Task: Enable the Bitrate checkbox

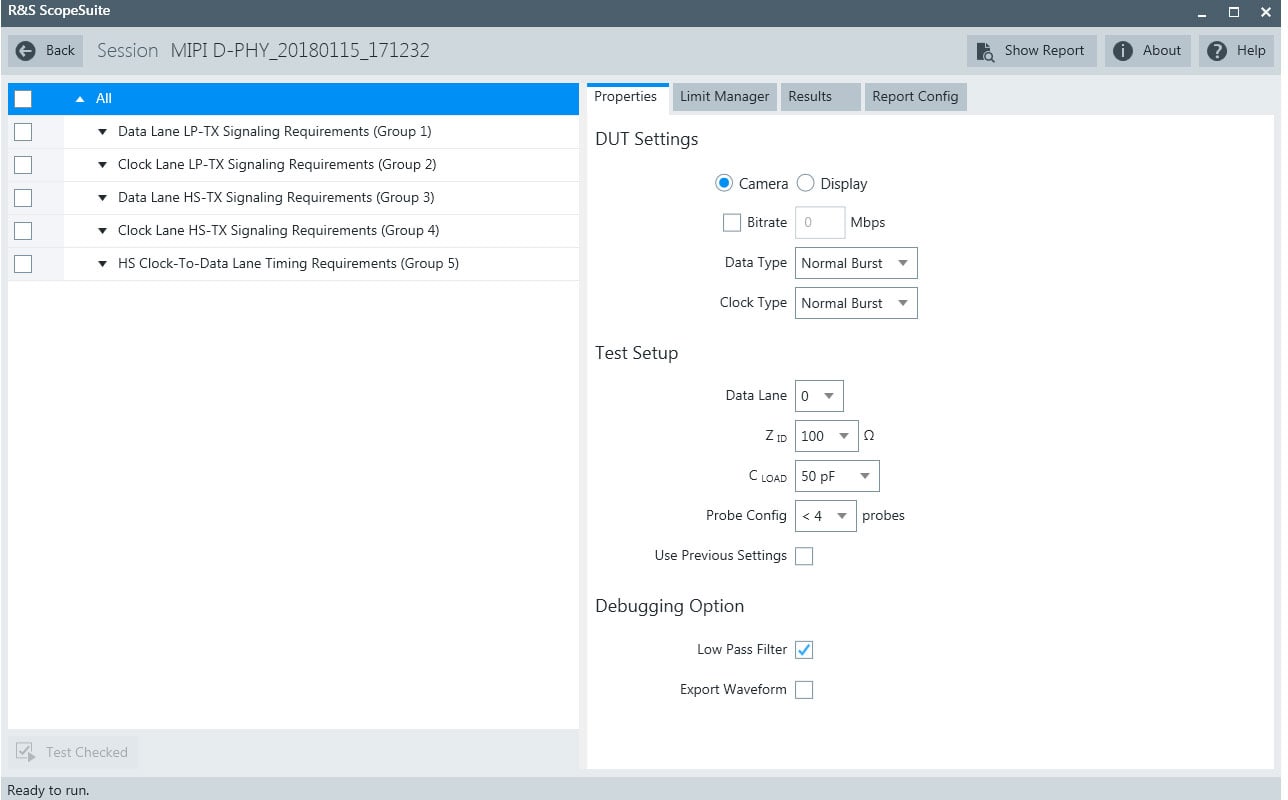Action: tap(731, 222)
